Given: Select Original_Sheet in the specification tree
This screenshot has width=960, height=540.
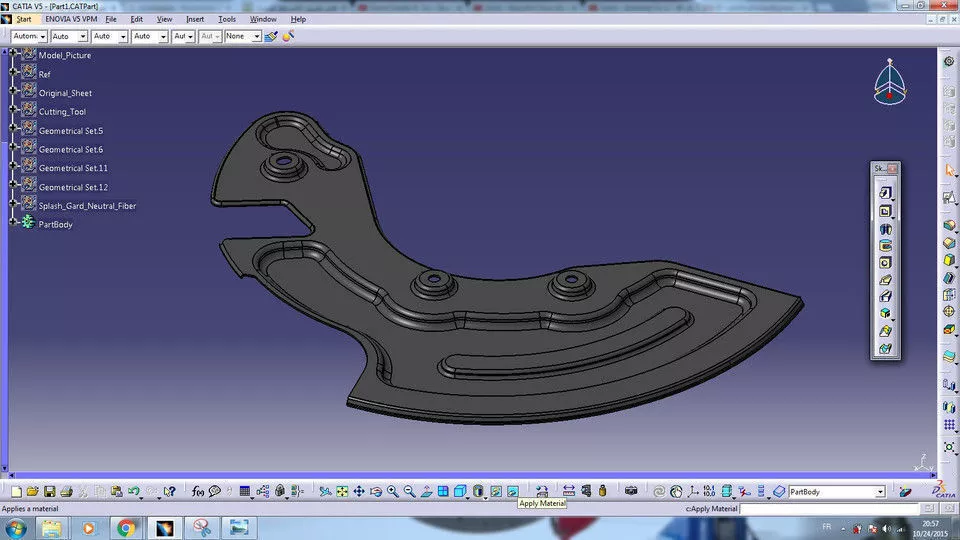Looking at the screenshot, I should tap(65, 94).
